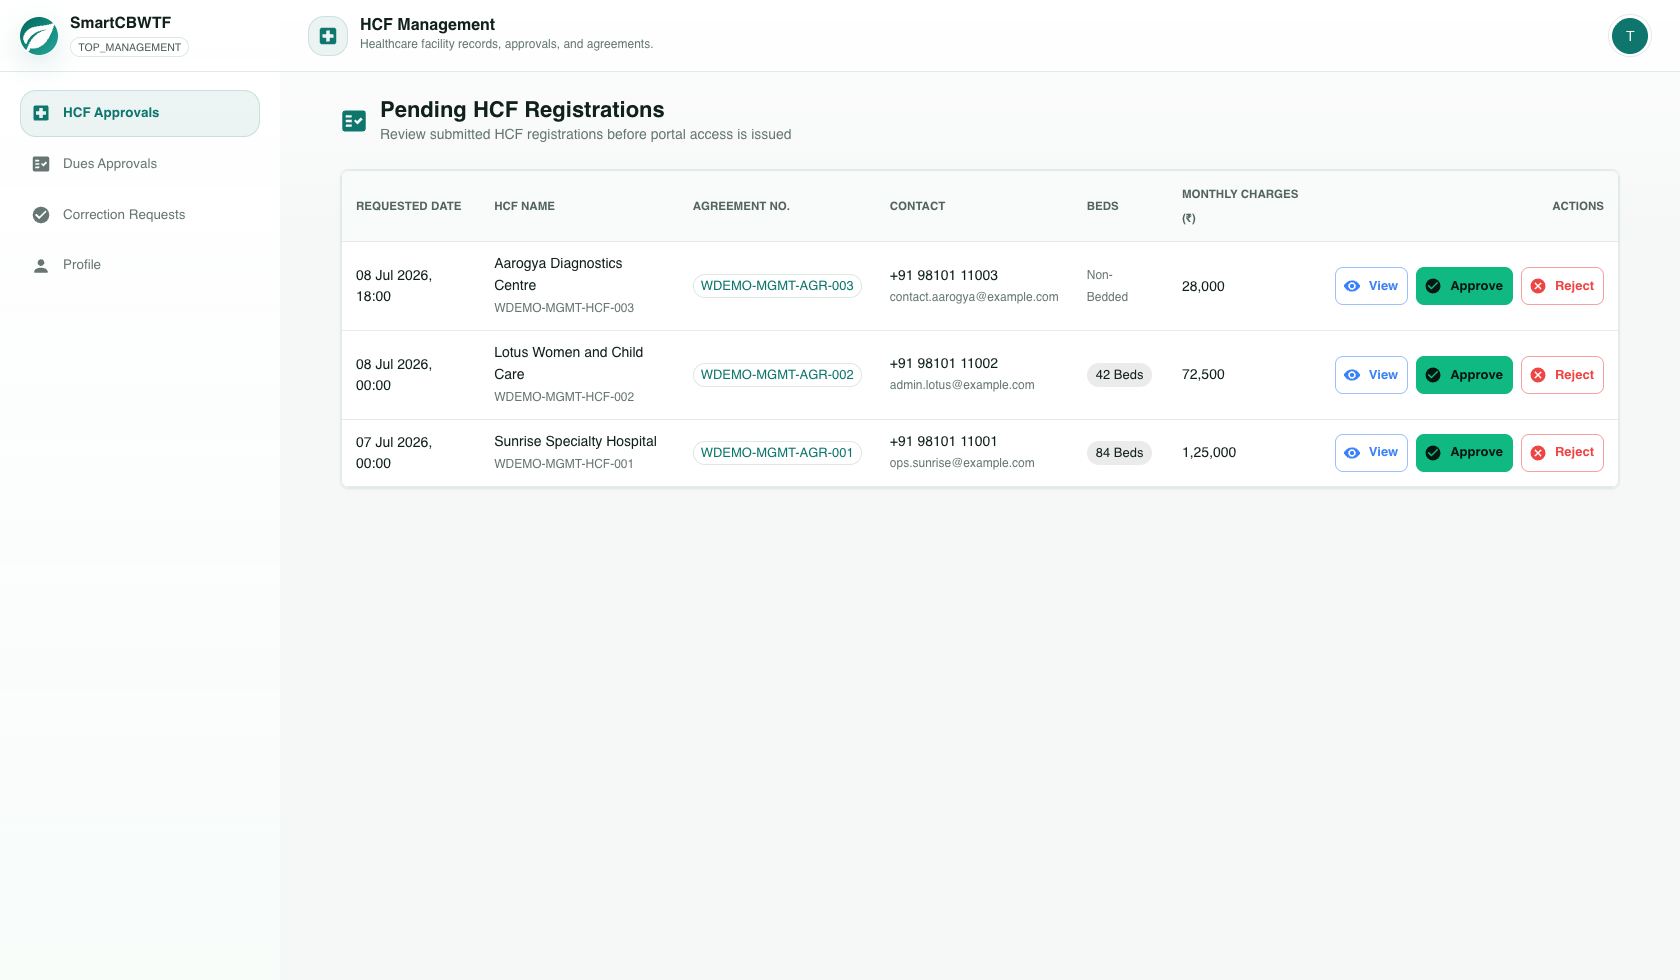The image size is (1680, 980).
Task: Click the MONTHLY CHARGES column header
Action: point(1240,206)
